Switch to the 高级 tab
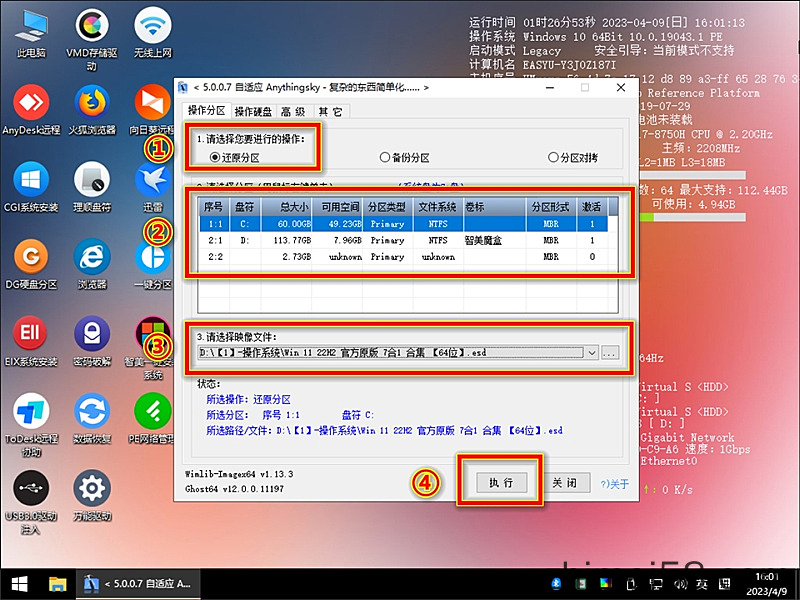The image size is (800, 600). [293, 112]
